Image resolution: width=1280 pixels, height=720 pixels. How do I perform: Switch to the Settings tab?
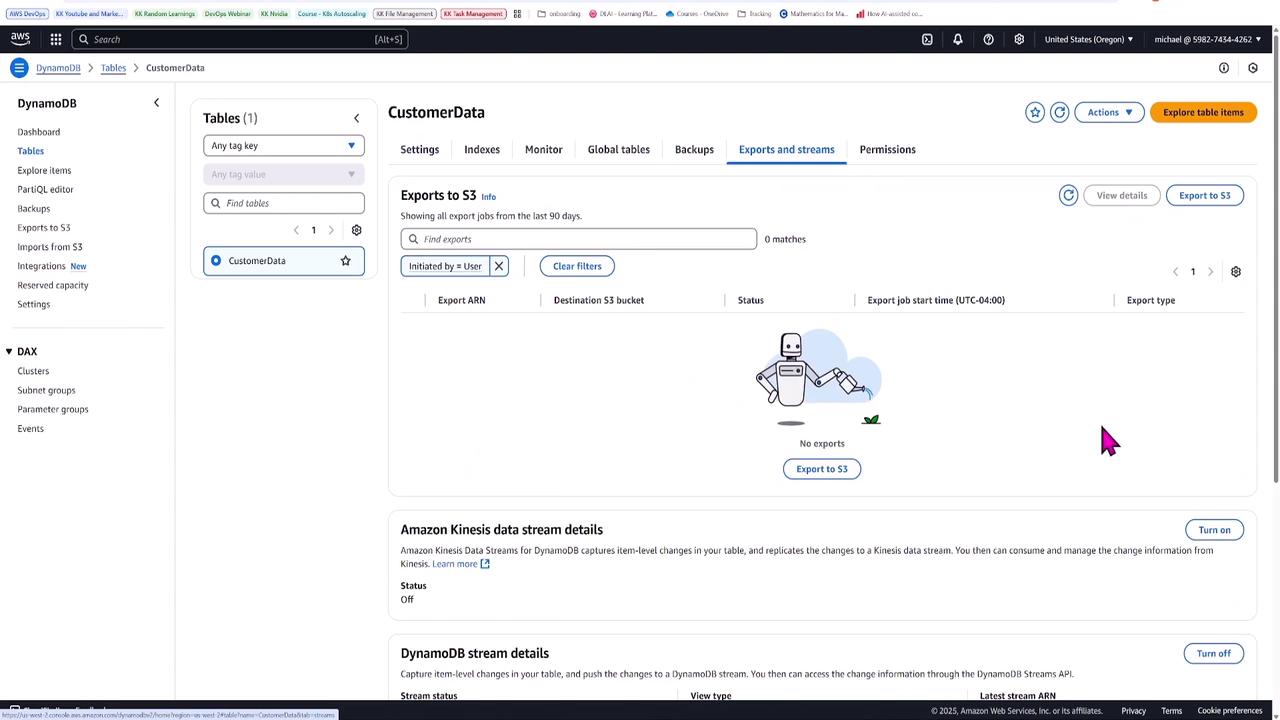point(420,150)
